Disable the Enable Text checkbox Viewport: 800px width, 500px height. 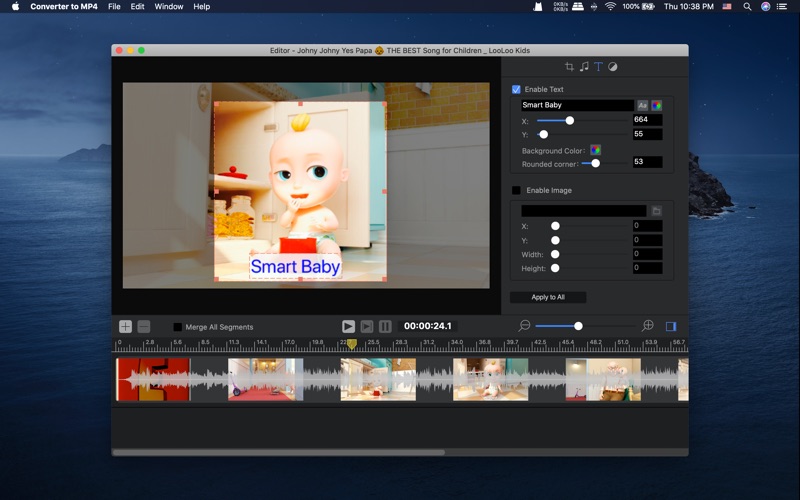click(x=516, y=89)
